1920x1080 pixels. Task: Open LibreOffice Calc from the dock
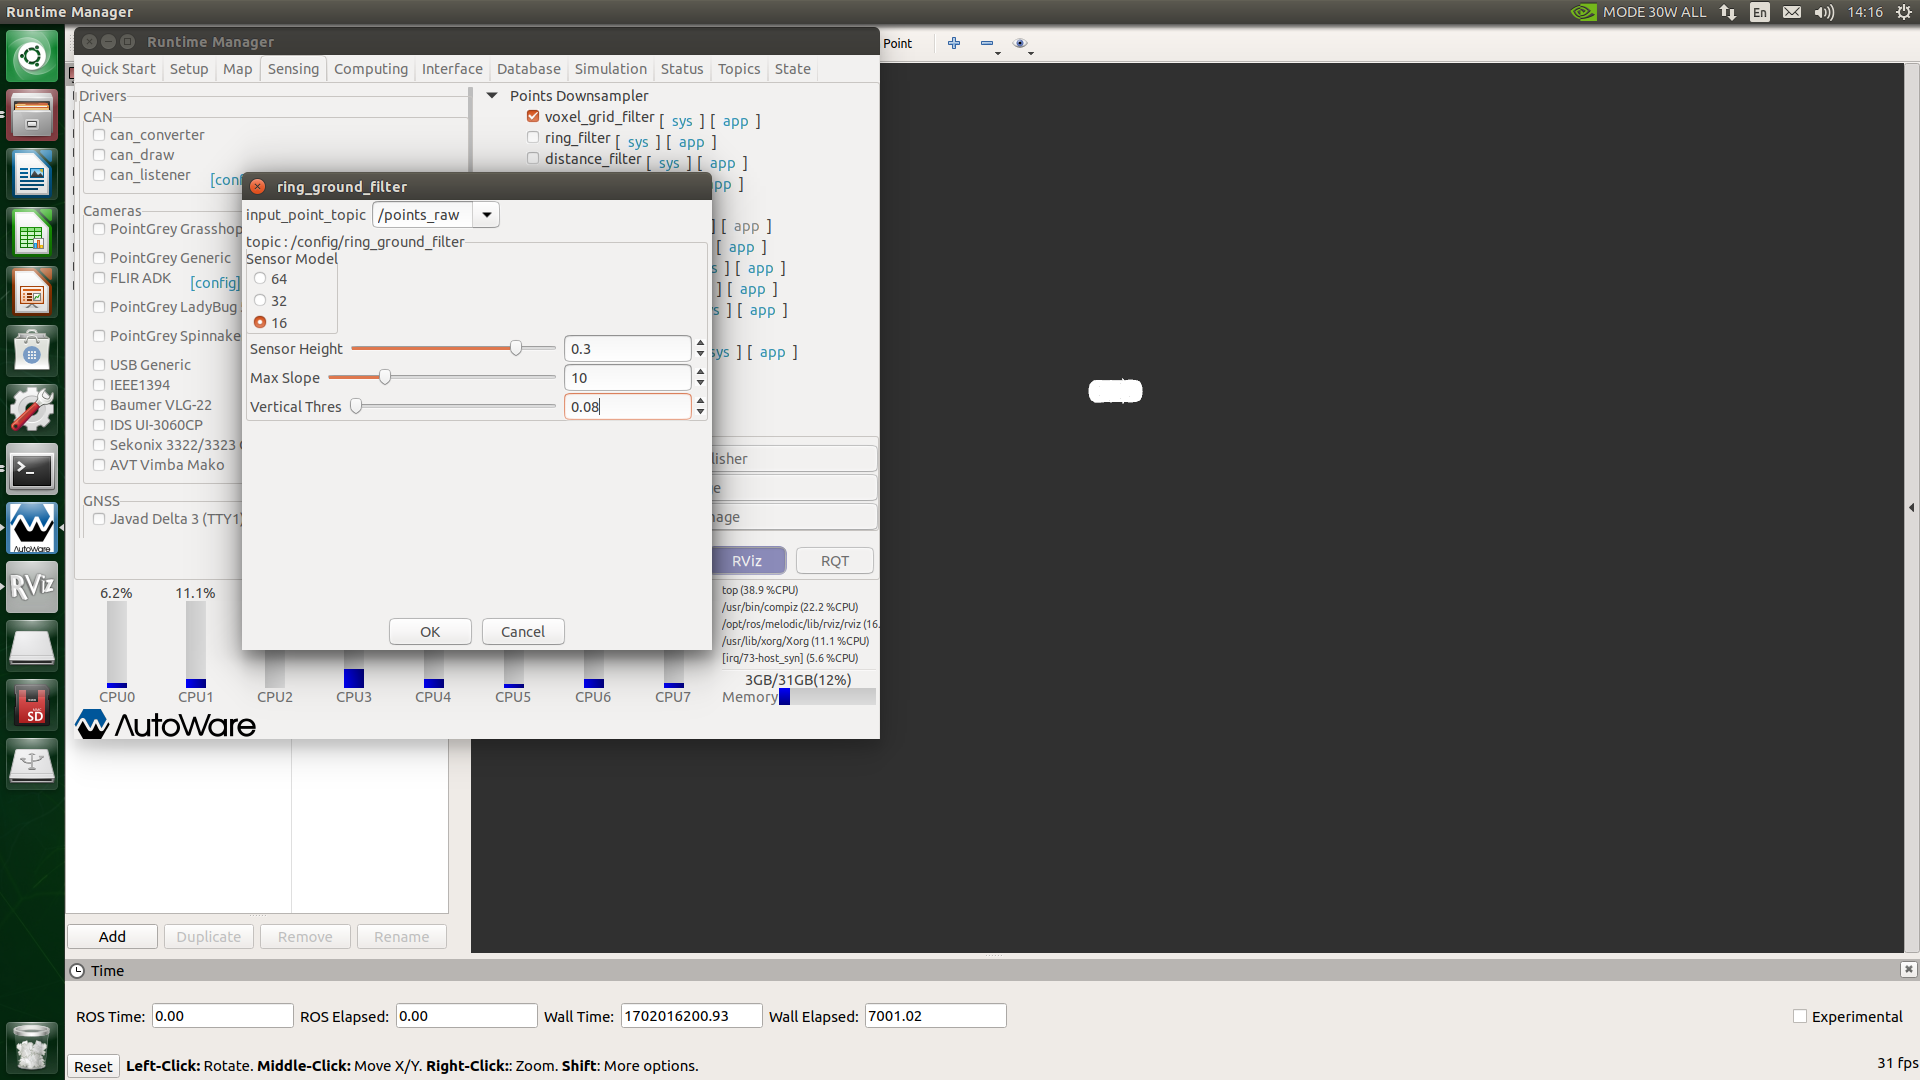32,235
